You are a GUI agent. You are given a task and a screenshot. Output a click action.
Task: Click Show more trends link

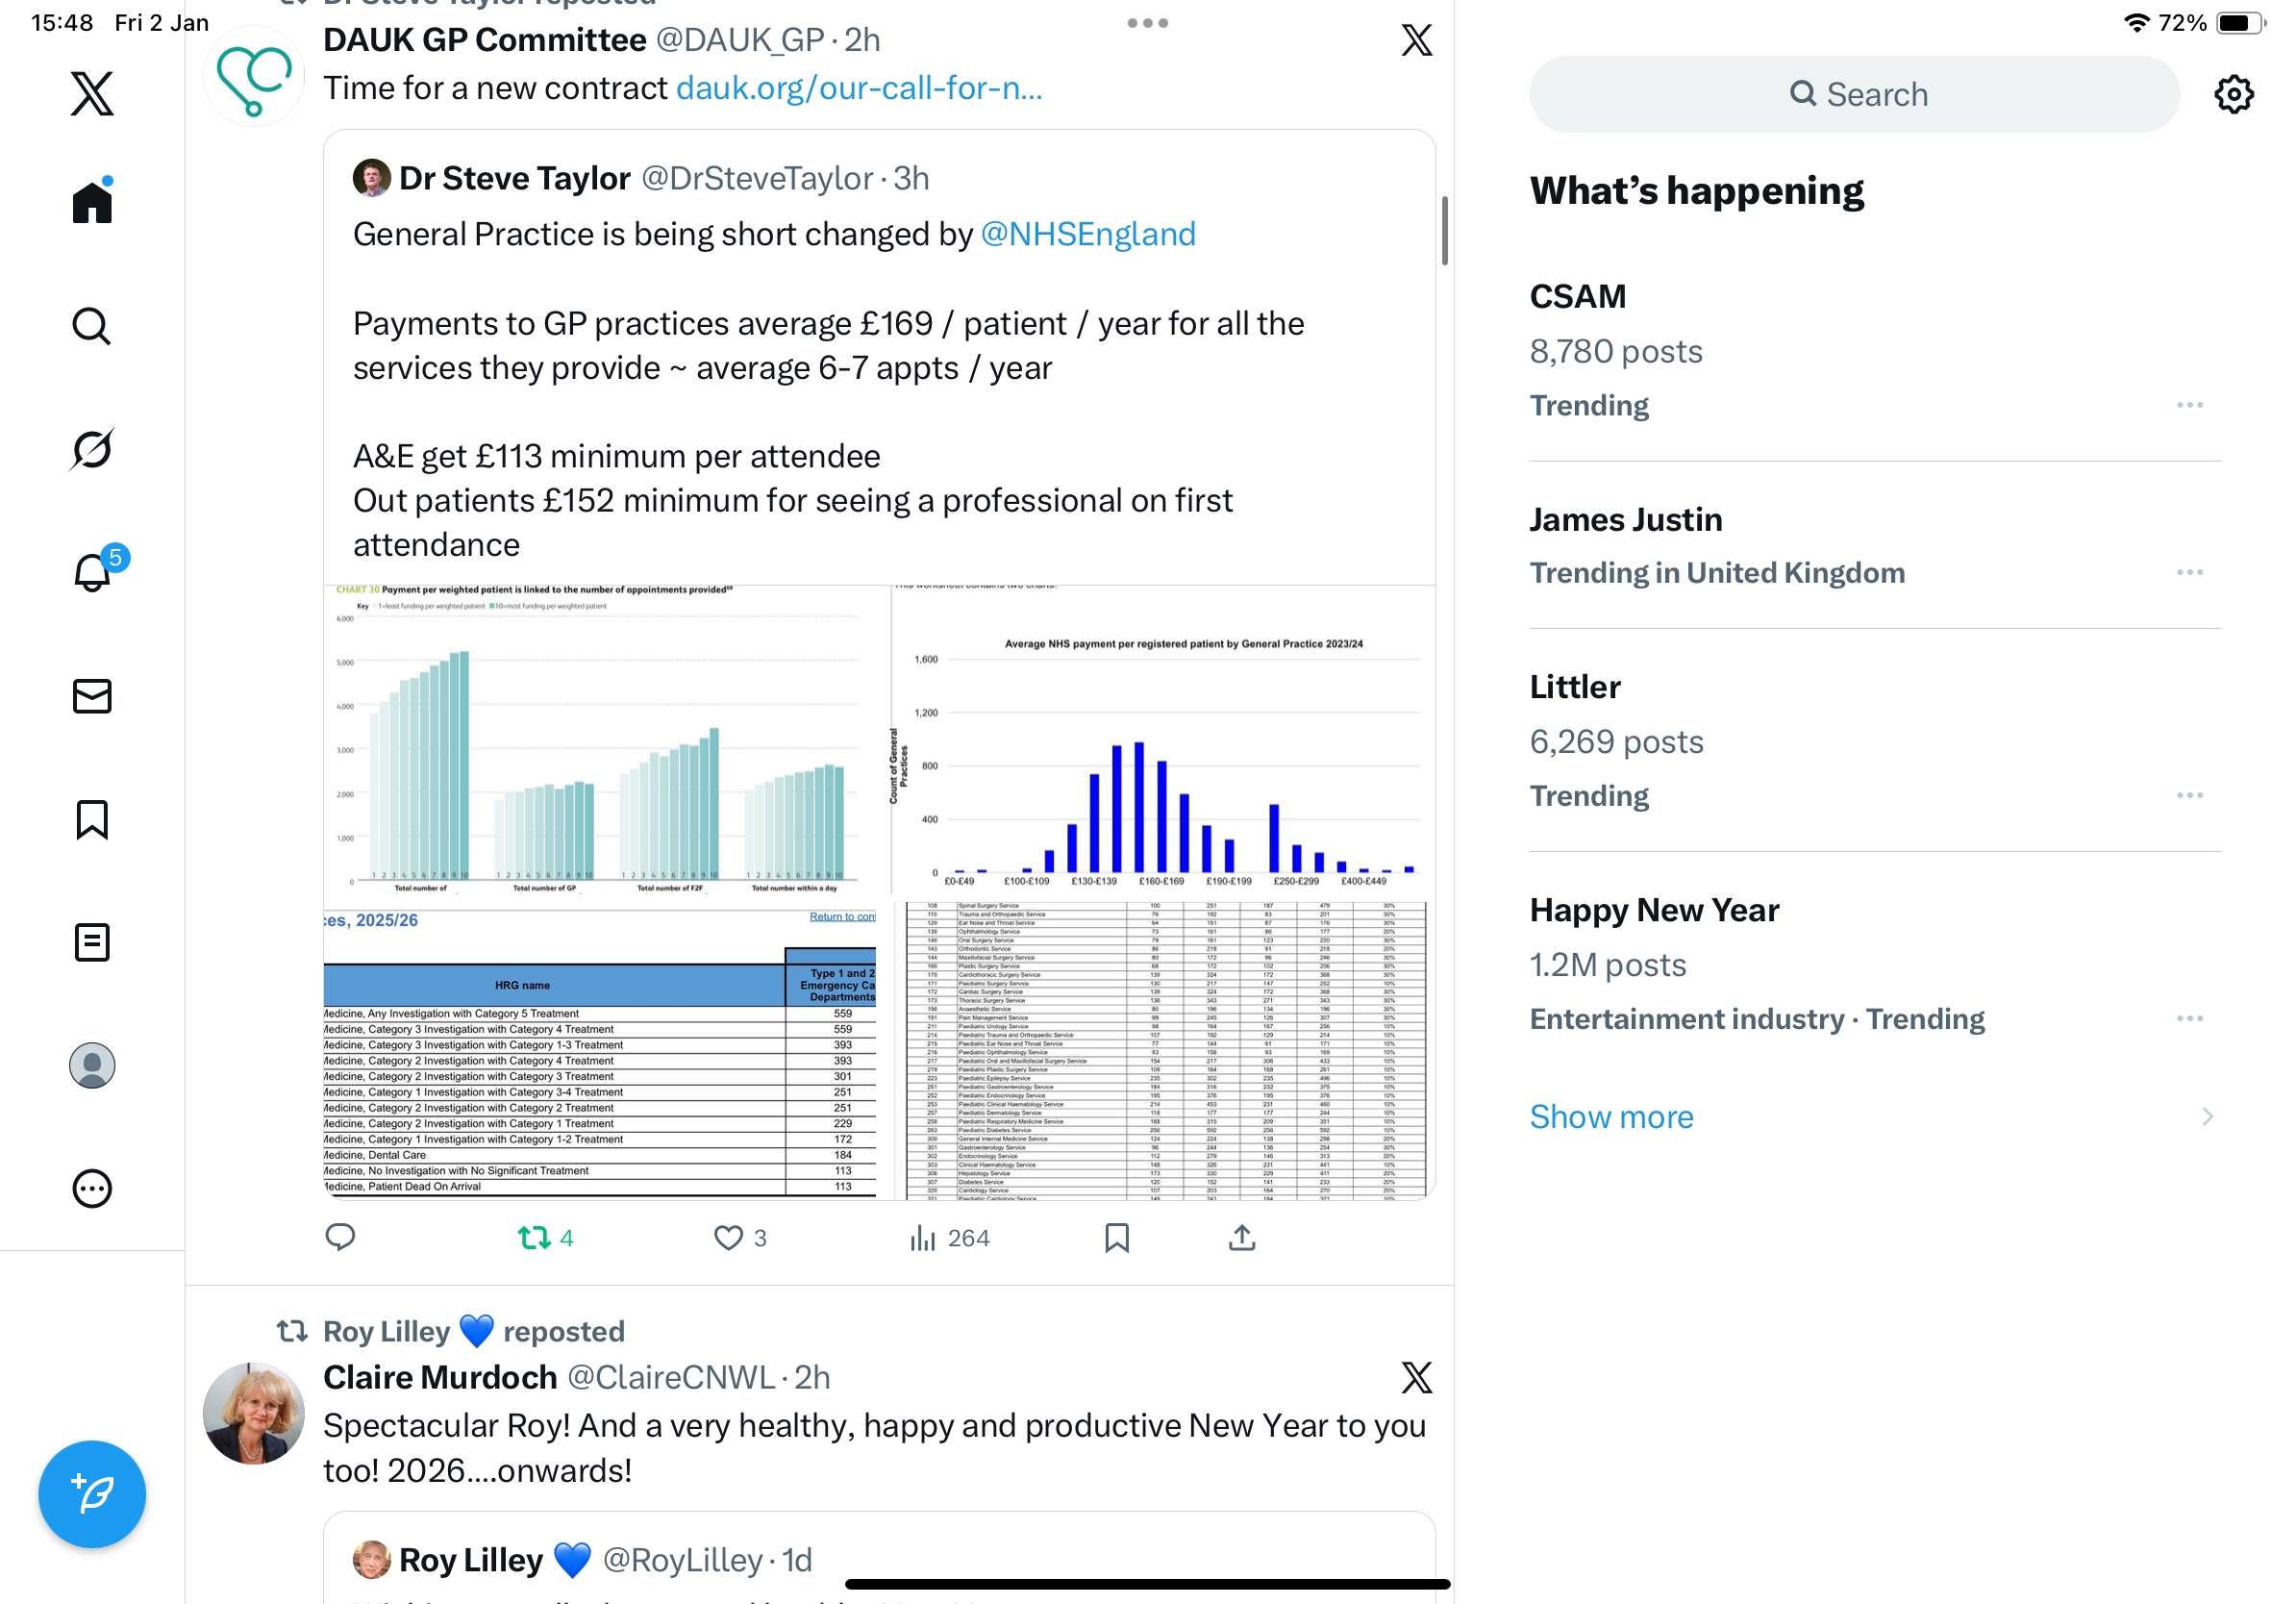pos(1611,1116)
